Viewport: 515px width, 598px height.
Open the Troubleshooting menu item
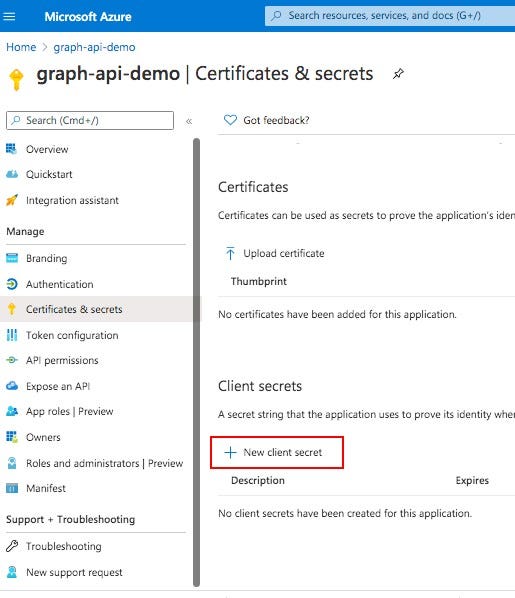pos(64,547)
